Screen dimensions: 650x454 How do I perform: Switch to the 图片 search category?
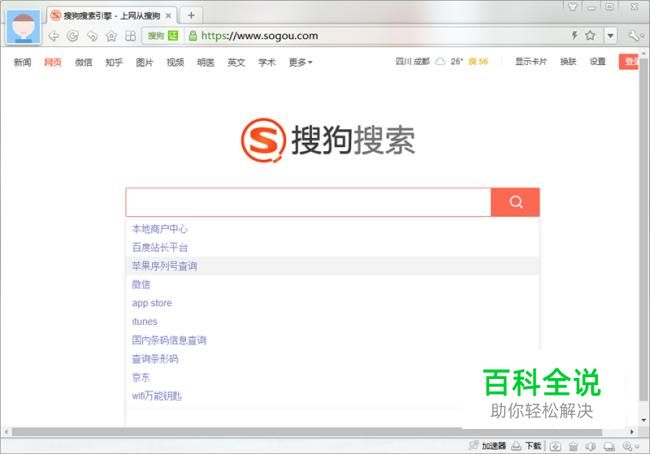[145, 62]
